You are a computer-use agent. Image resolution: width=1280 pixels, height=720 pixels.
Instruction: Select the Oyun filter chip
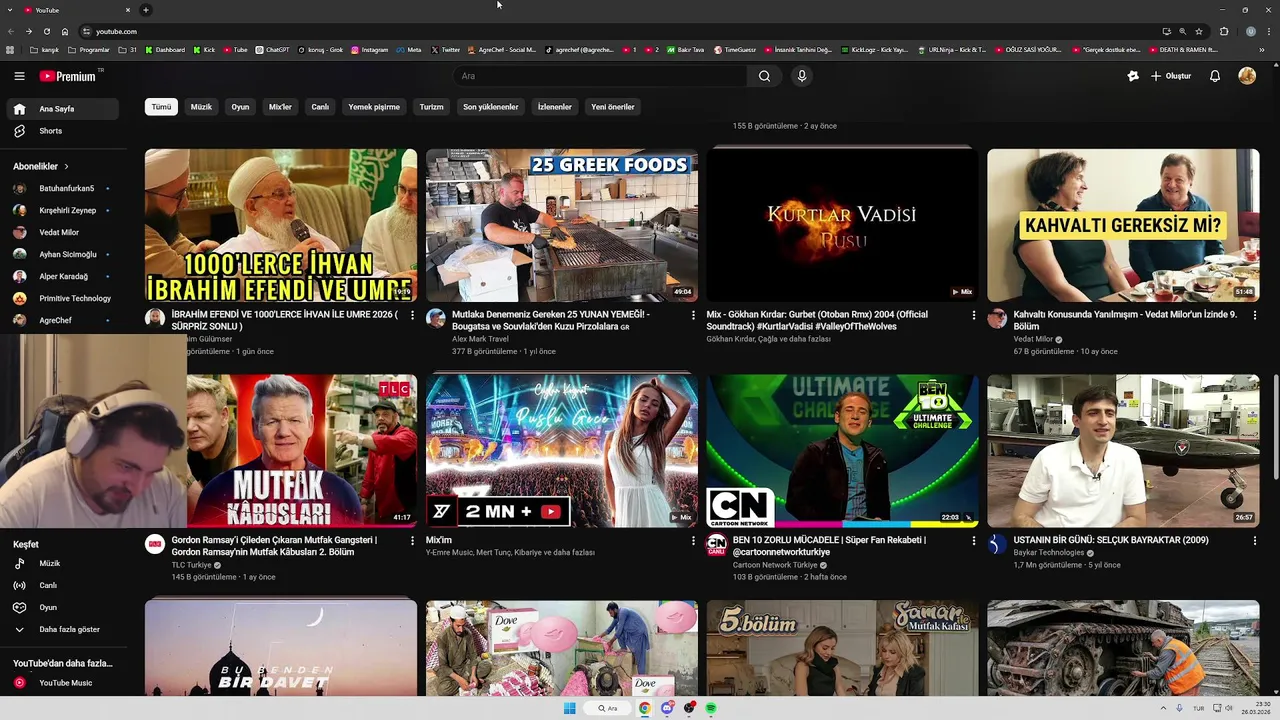tap(240, 107)
